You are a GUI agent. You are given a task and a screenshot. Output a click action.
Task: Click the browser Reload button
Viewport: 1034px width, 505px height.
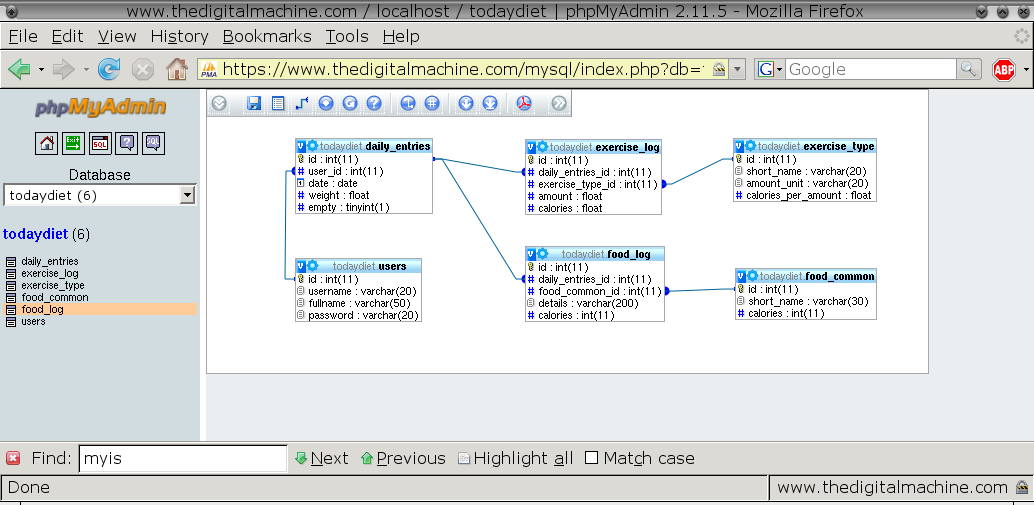pos(109,69)
